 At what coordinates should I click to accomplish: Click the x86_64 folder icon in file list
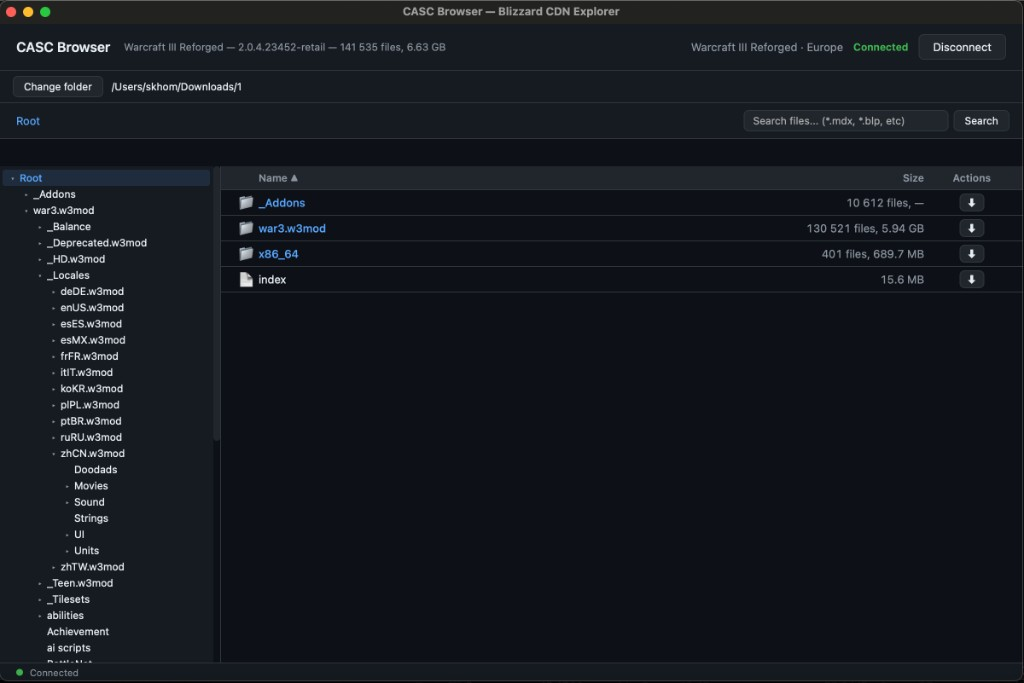[x=246, y=253]
